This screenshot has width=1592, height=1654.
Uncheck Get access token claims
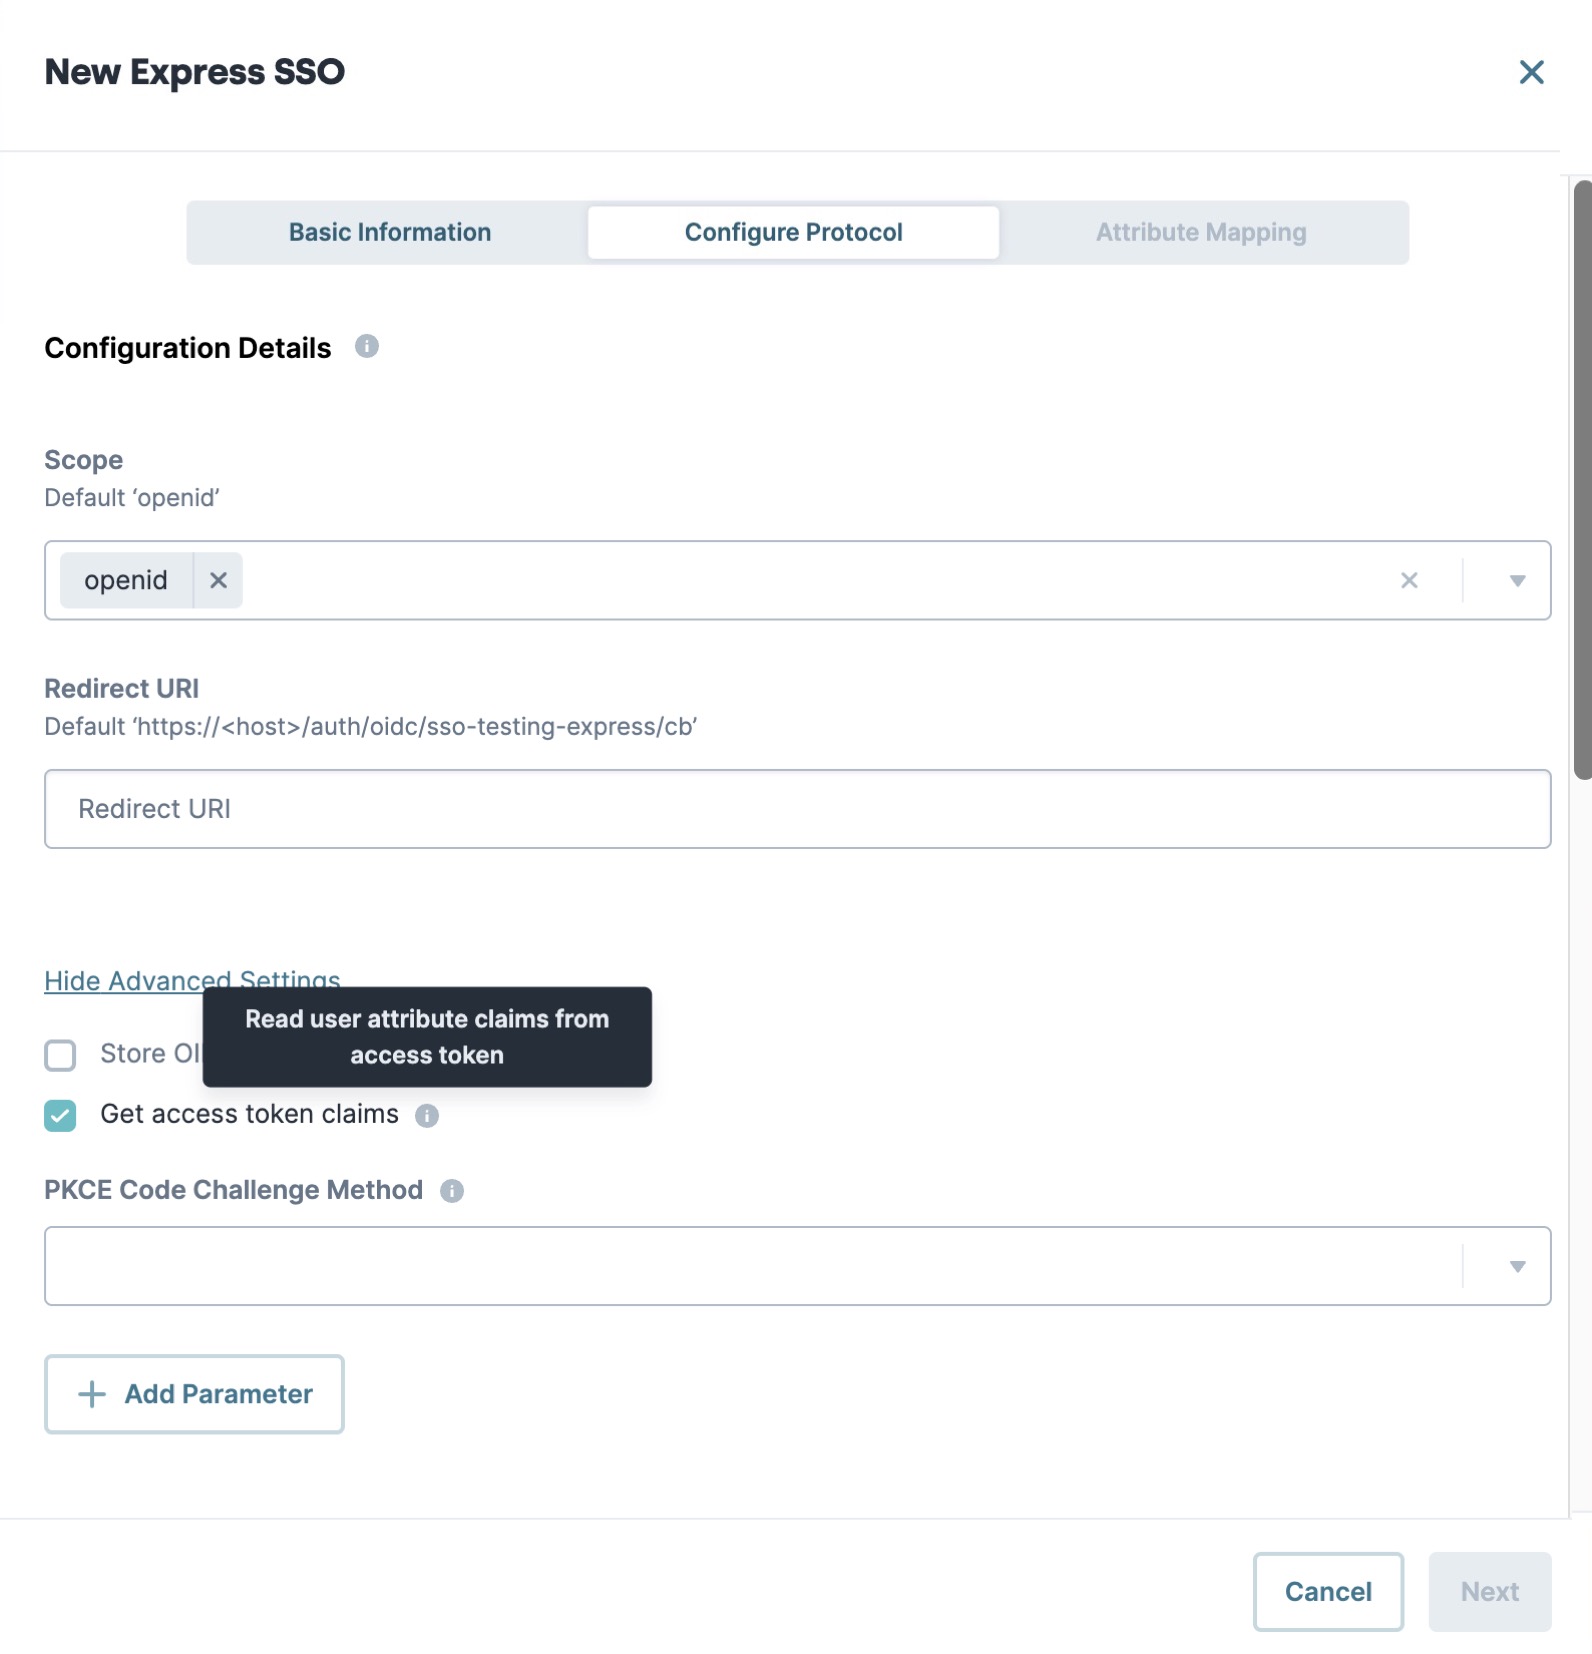pos(60,1115)
